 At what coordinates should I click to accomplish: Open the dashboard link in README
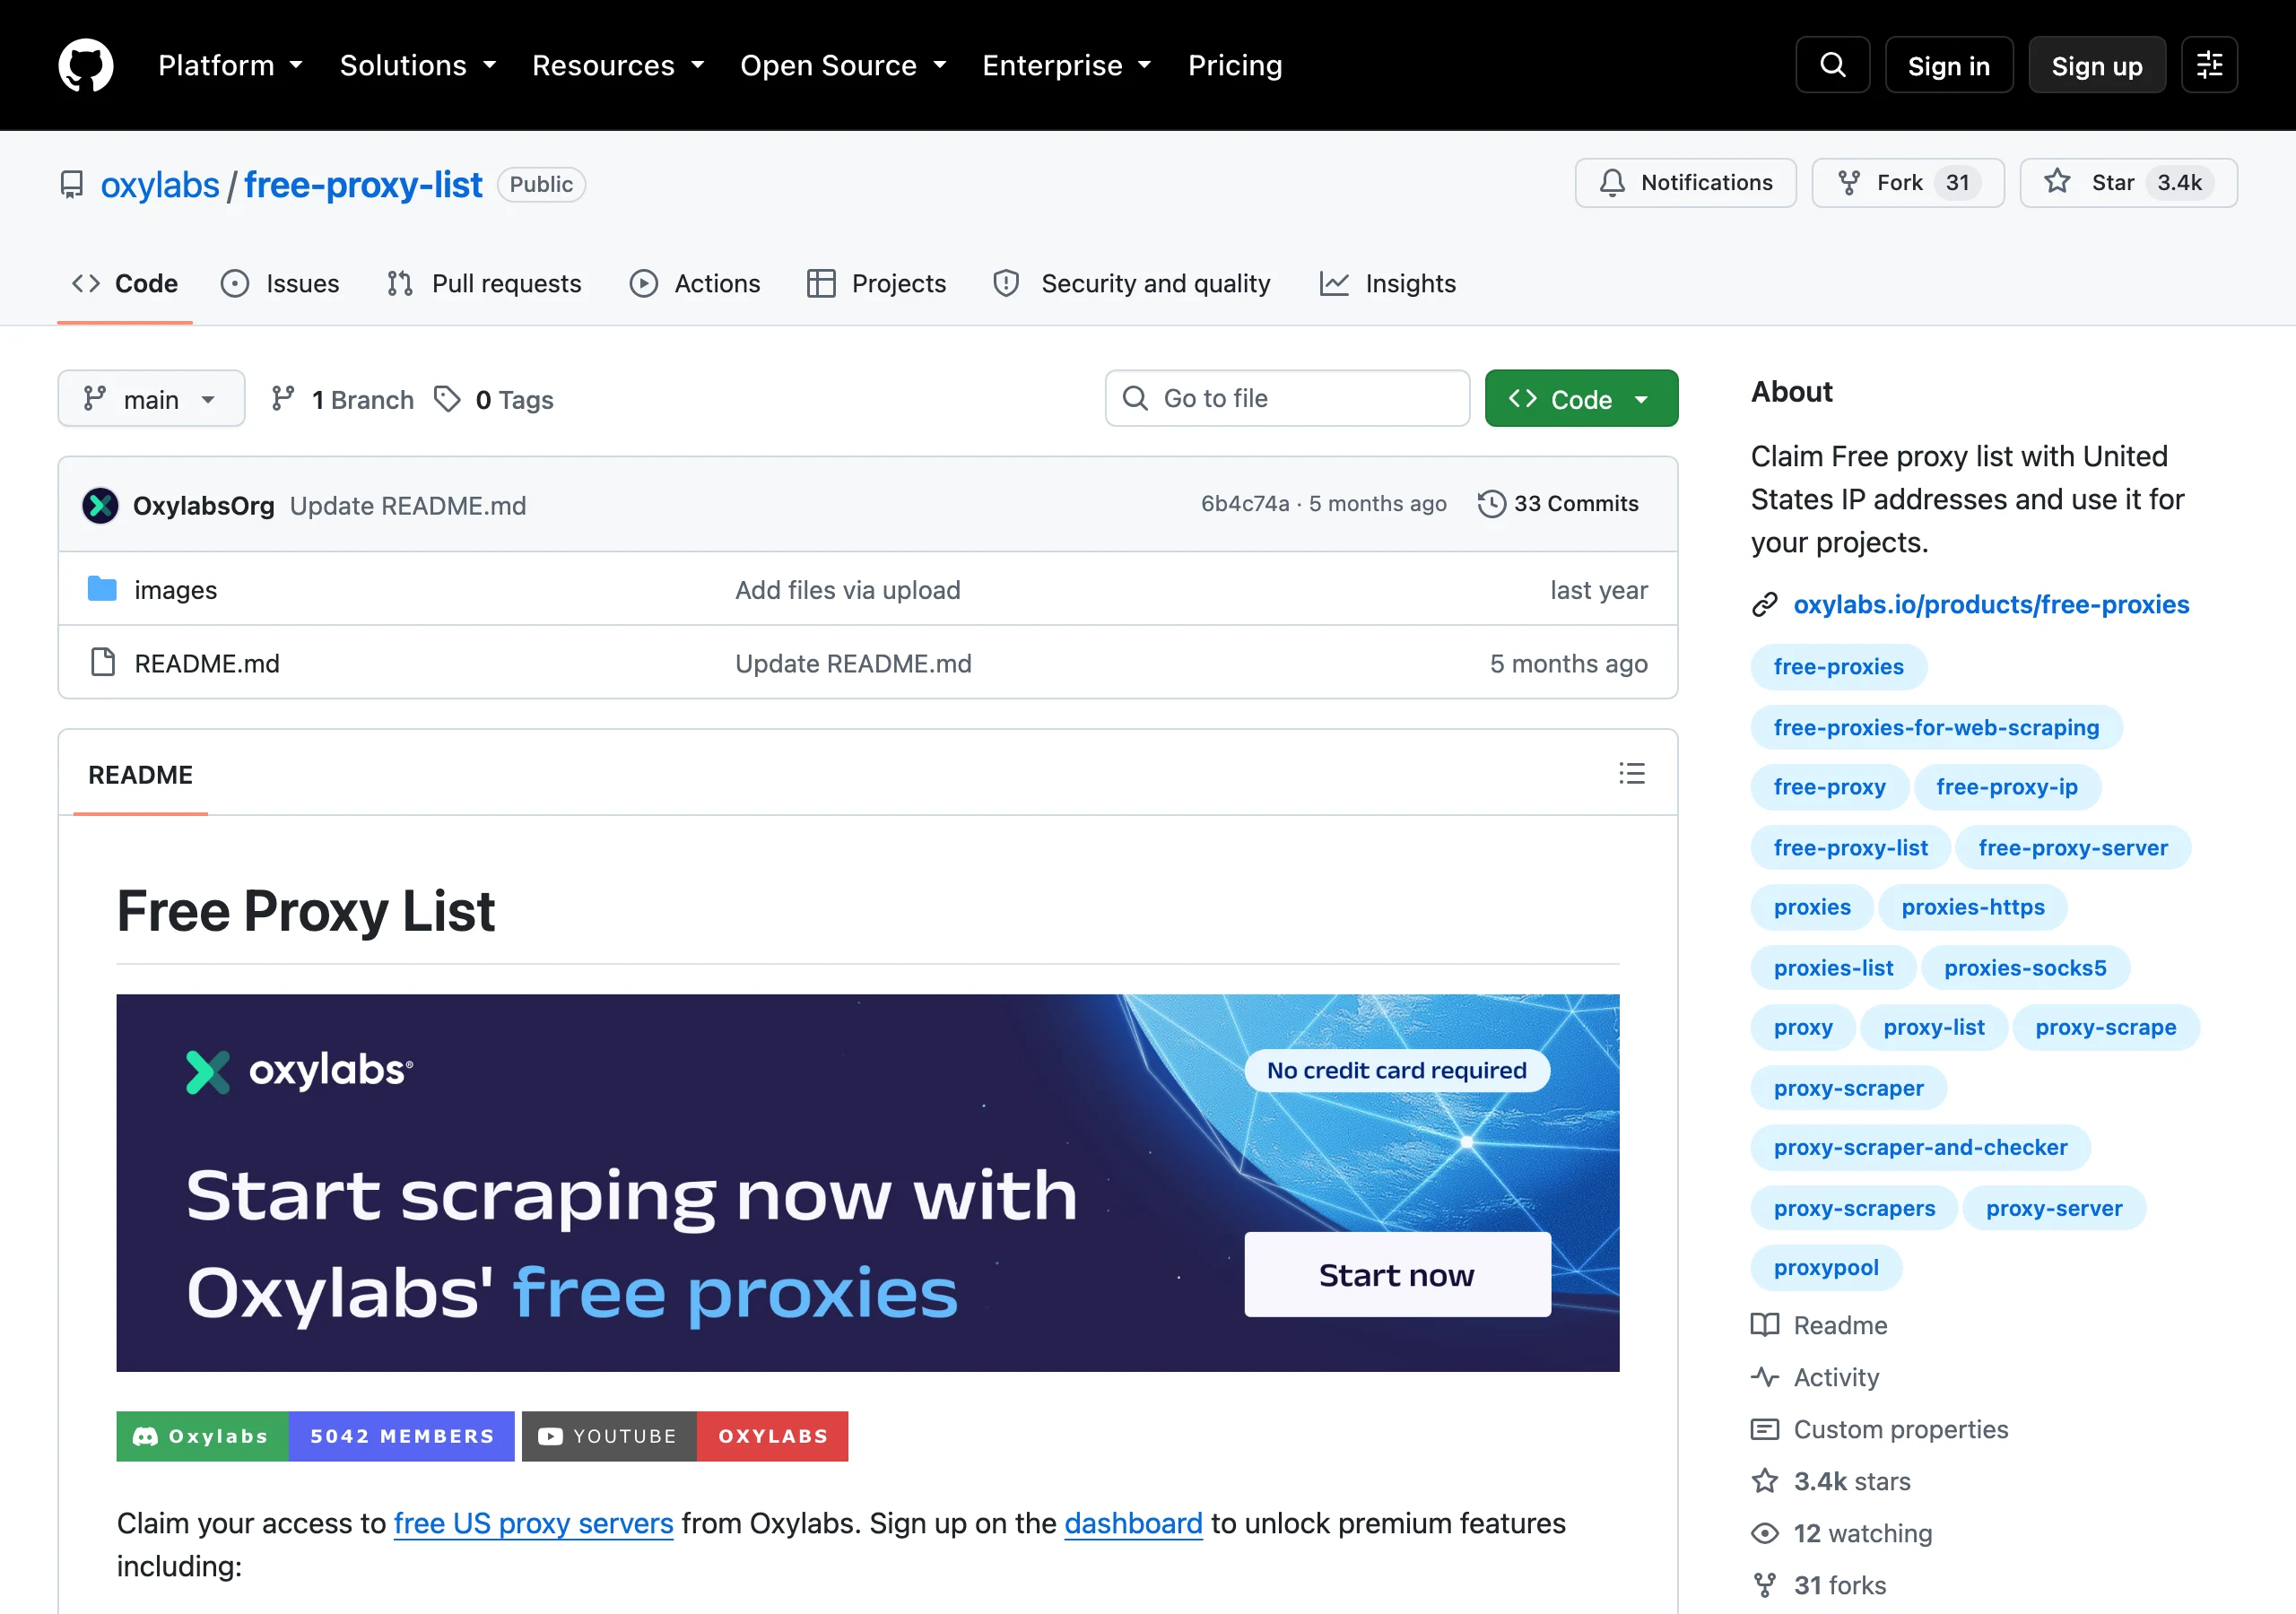[1133, 1523]
